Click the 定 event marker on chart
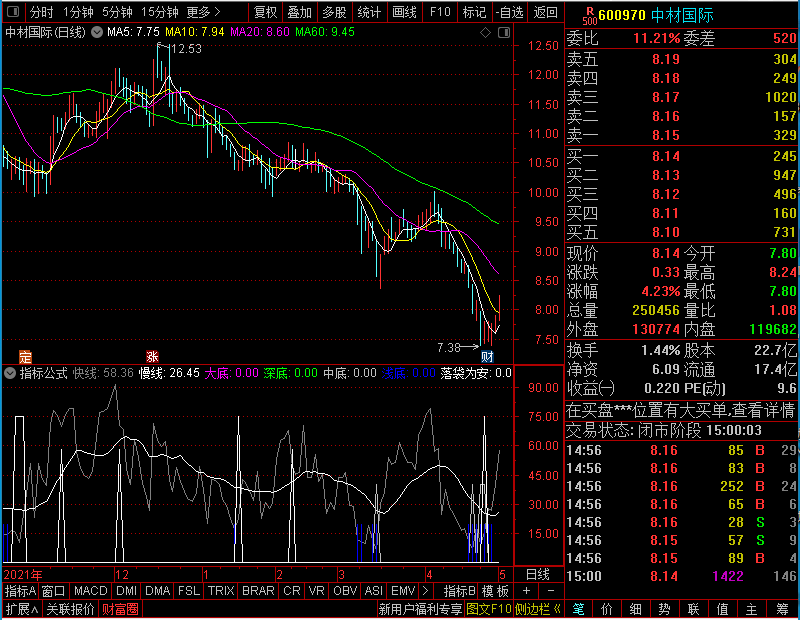Screen dimensions: 800x620 pos(25,356)
